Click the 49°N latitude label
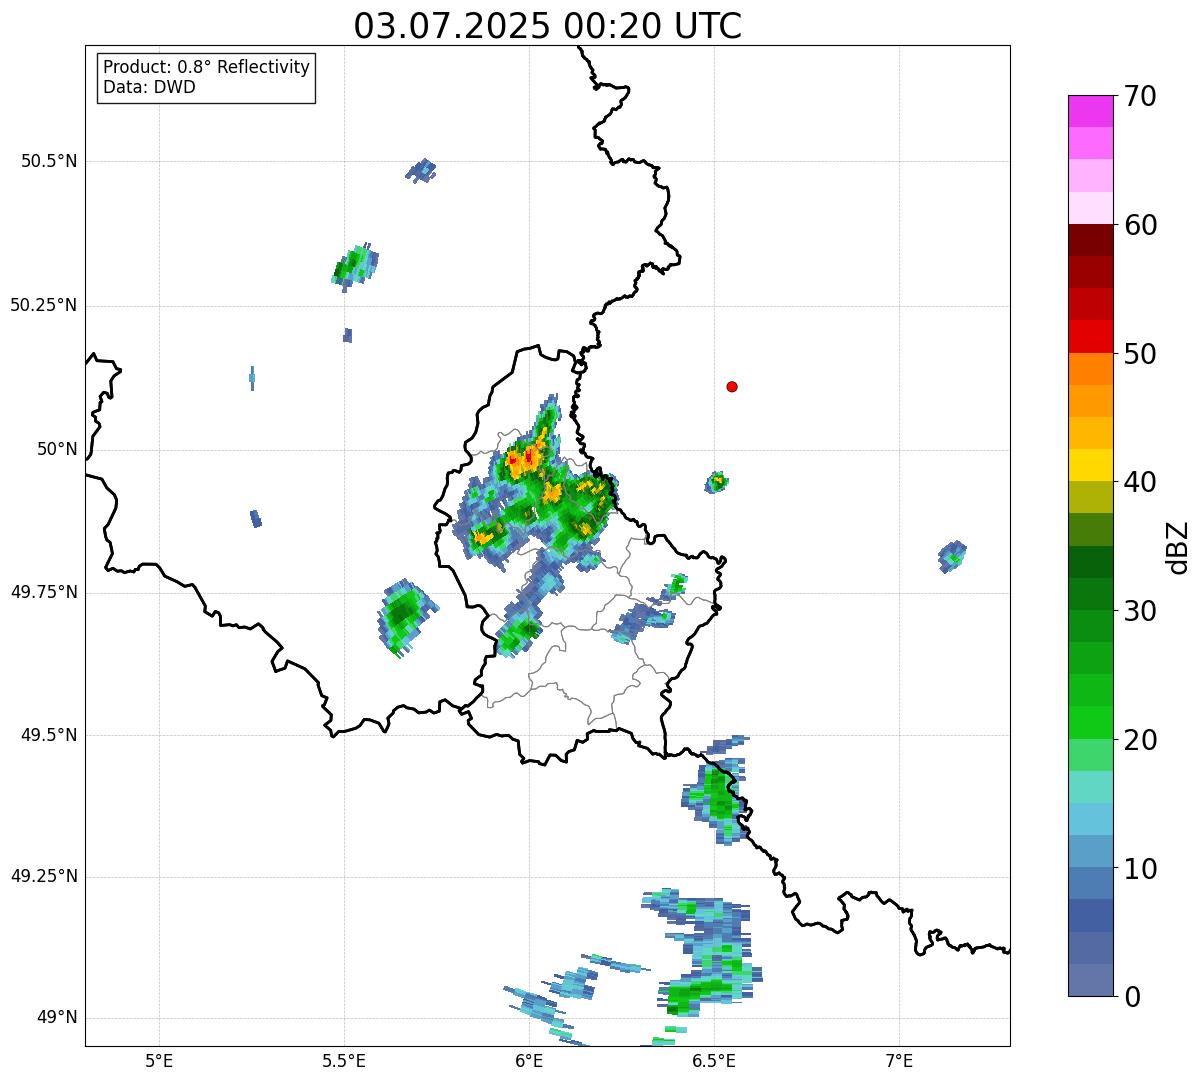 (57, 1017)
